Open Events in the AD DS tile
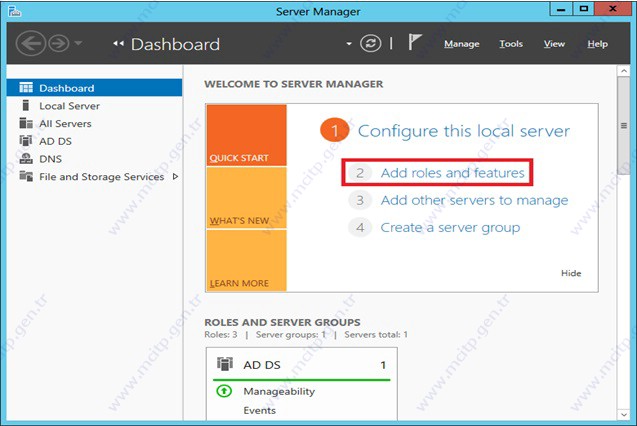The image size is (637, 426). click(x=260, y=411)
